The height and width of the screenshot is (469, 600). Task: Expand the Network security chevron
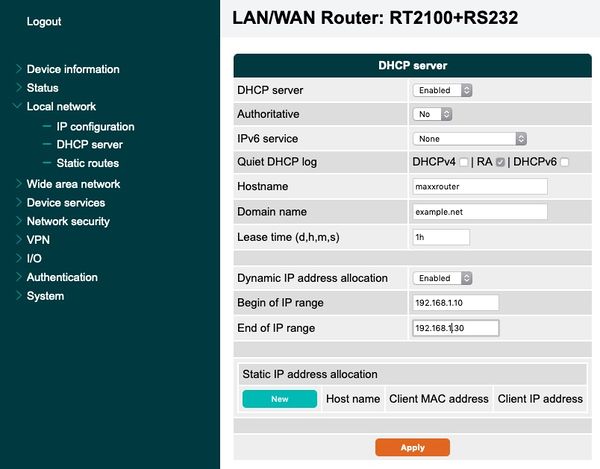(x=18, y=221)
